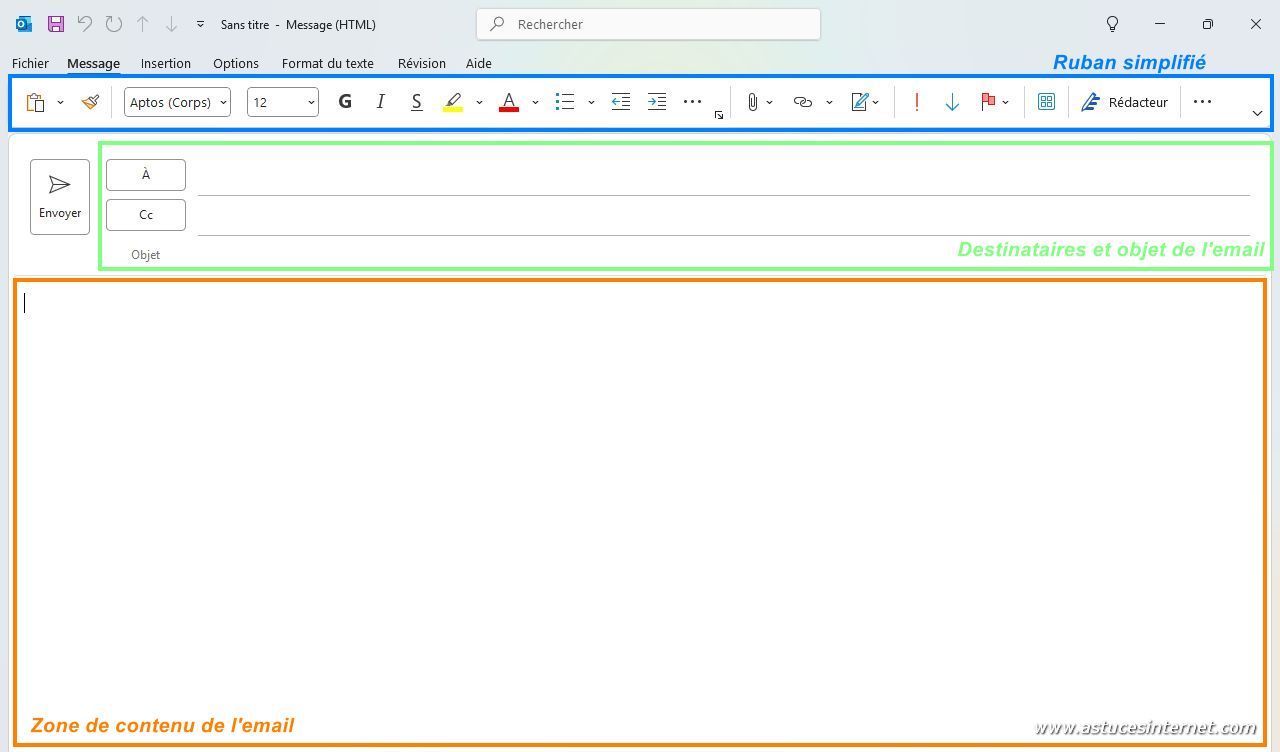
Task: Open the Aide tab
Action: [x=479, y=63]
